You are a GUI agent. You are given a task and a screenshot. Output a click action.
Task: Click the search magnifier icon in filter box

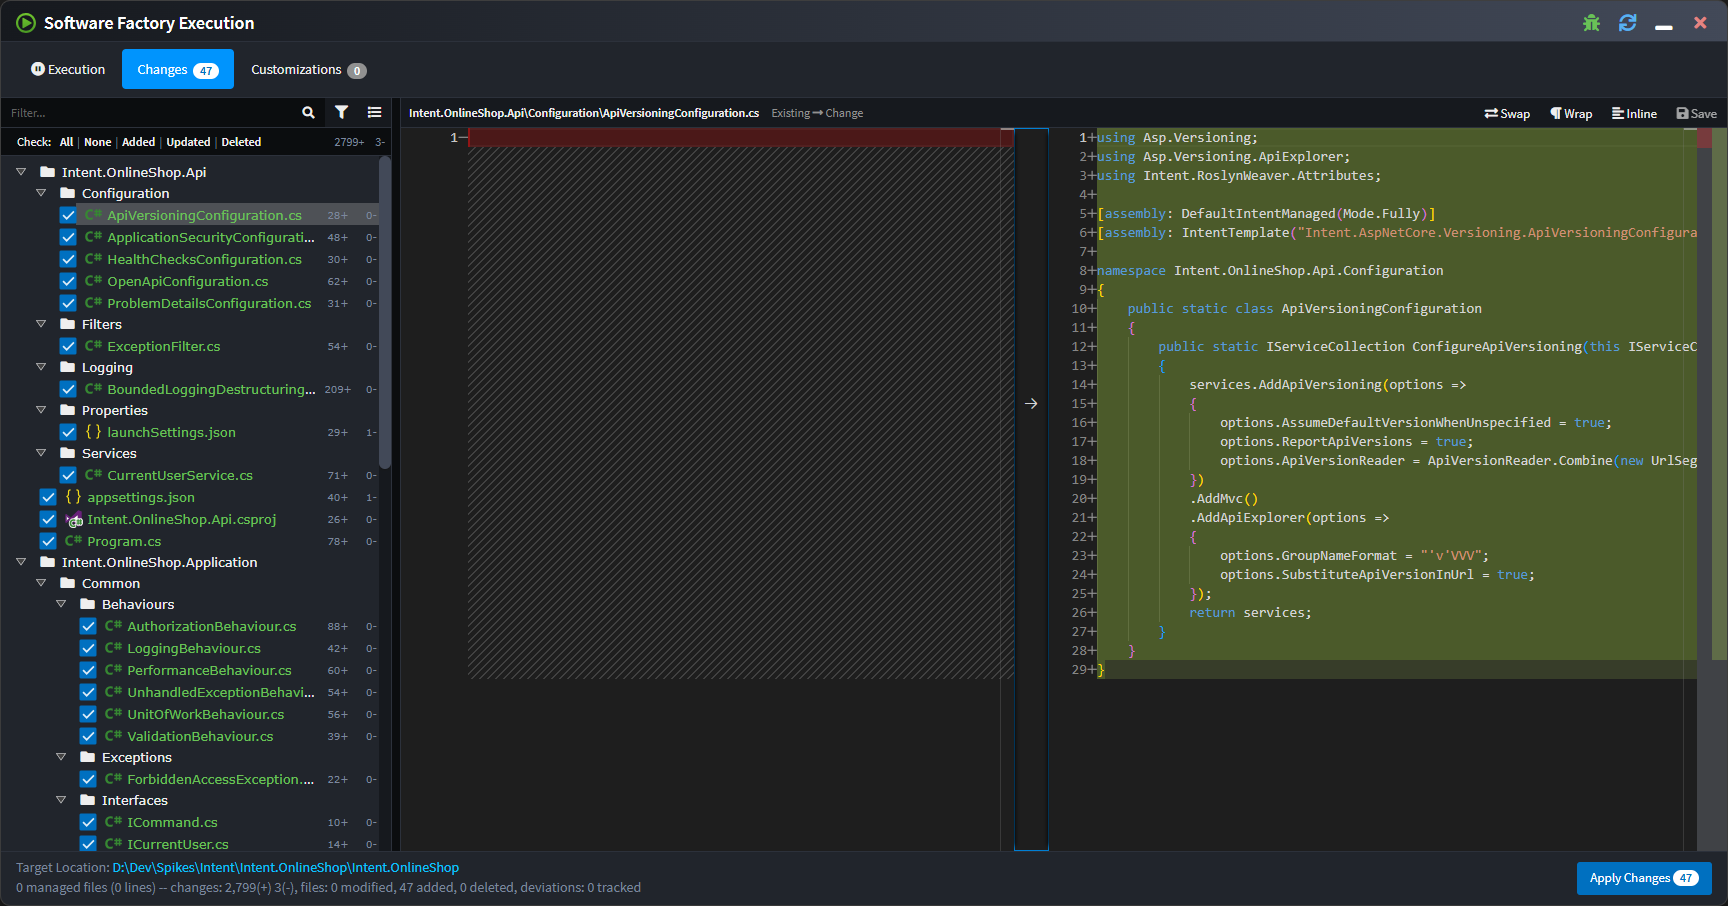tap(308, 113)
